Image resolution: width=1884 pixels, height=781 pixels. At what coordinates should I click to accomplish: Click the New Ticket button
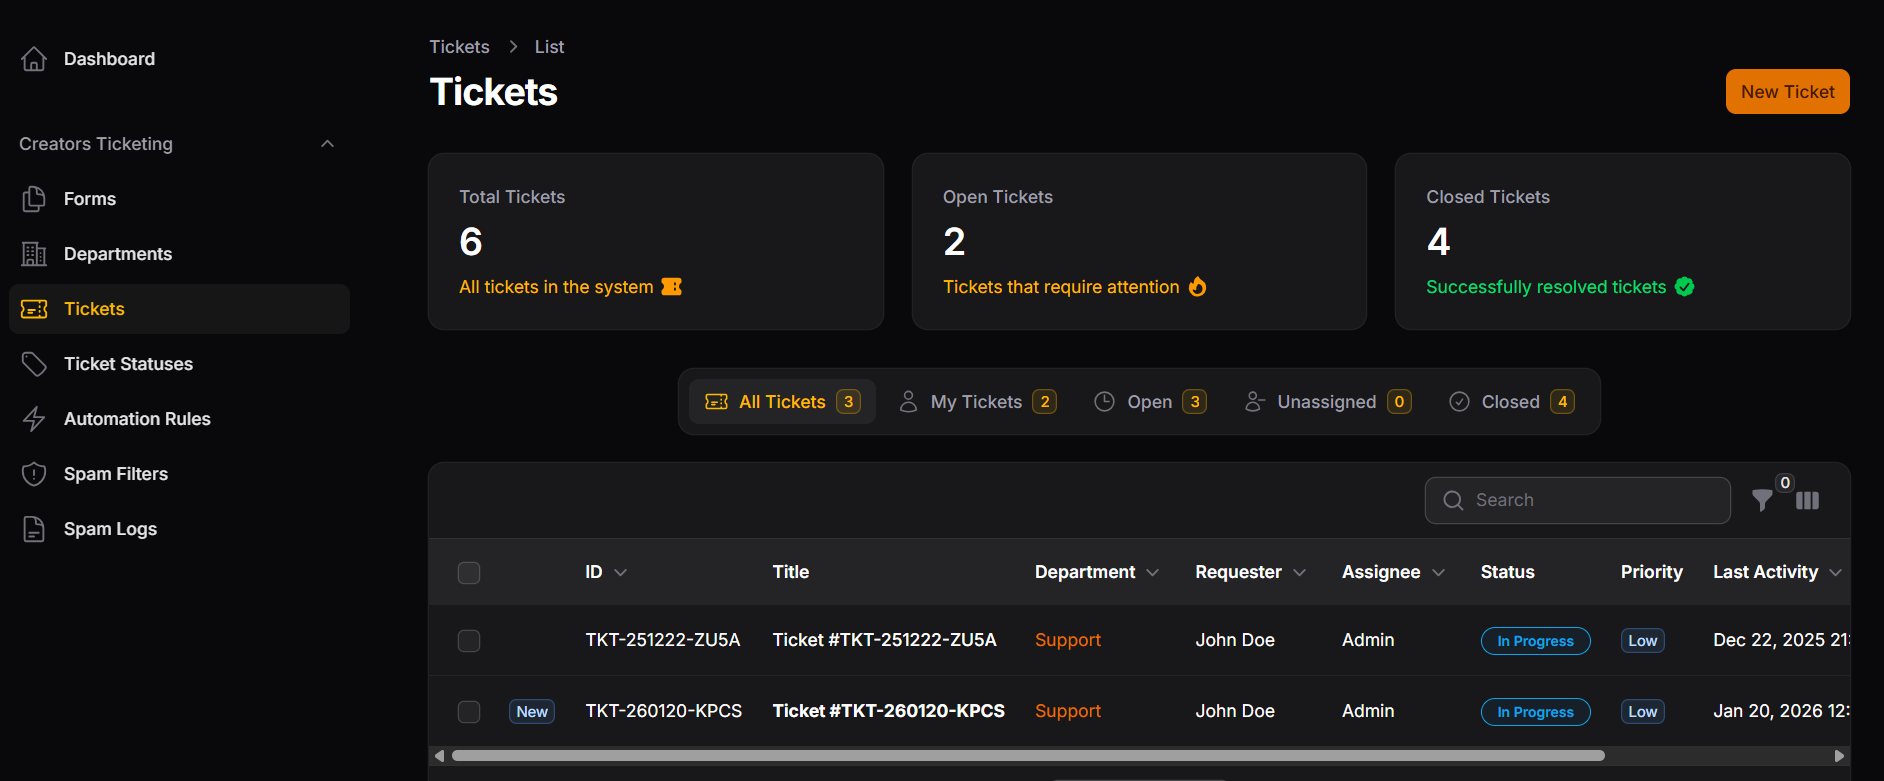pos(1787,92)
